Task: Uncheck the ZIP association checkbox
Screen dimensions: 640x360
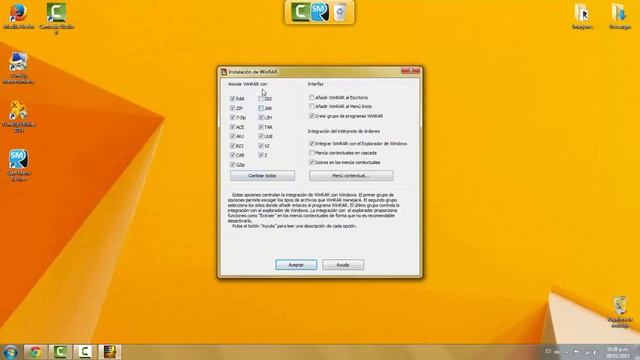Action: point(233,108)
